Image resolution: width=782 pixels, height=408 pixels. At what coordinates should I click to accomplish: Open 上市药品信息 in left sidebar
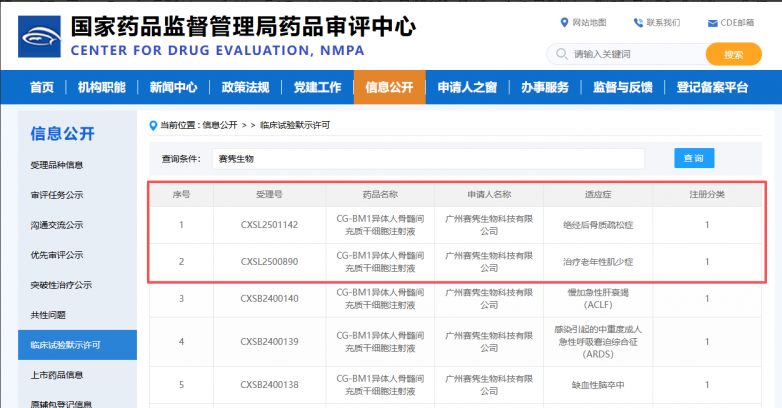[x=57, y=375]
